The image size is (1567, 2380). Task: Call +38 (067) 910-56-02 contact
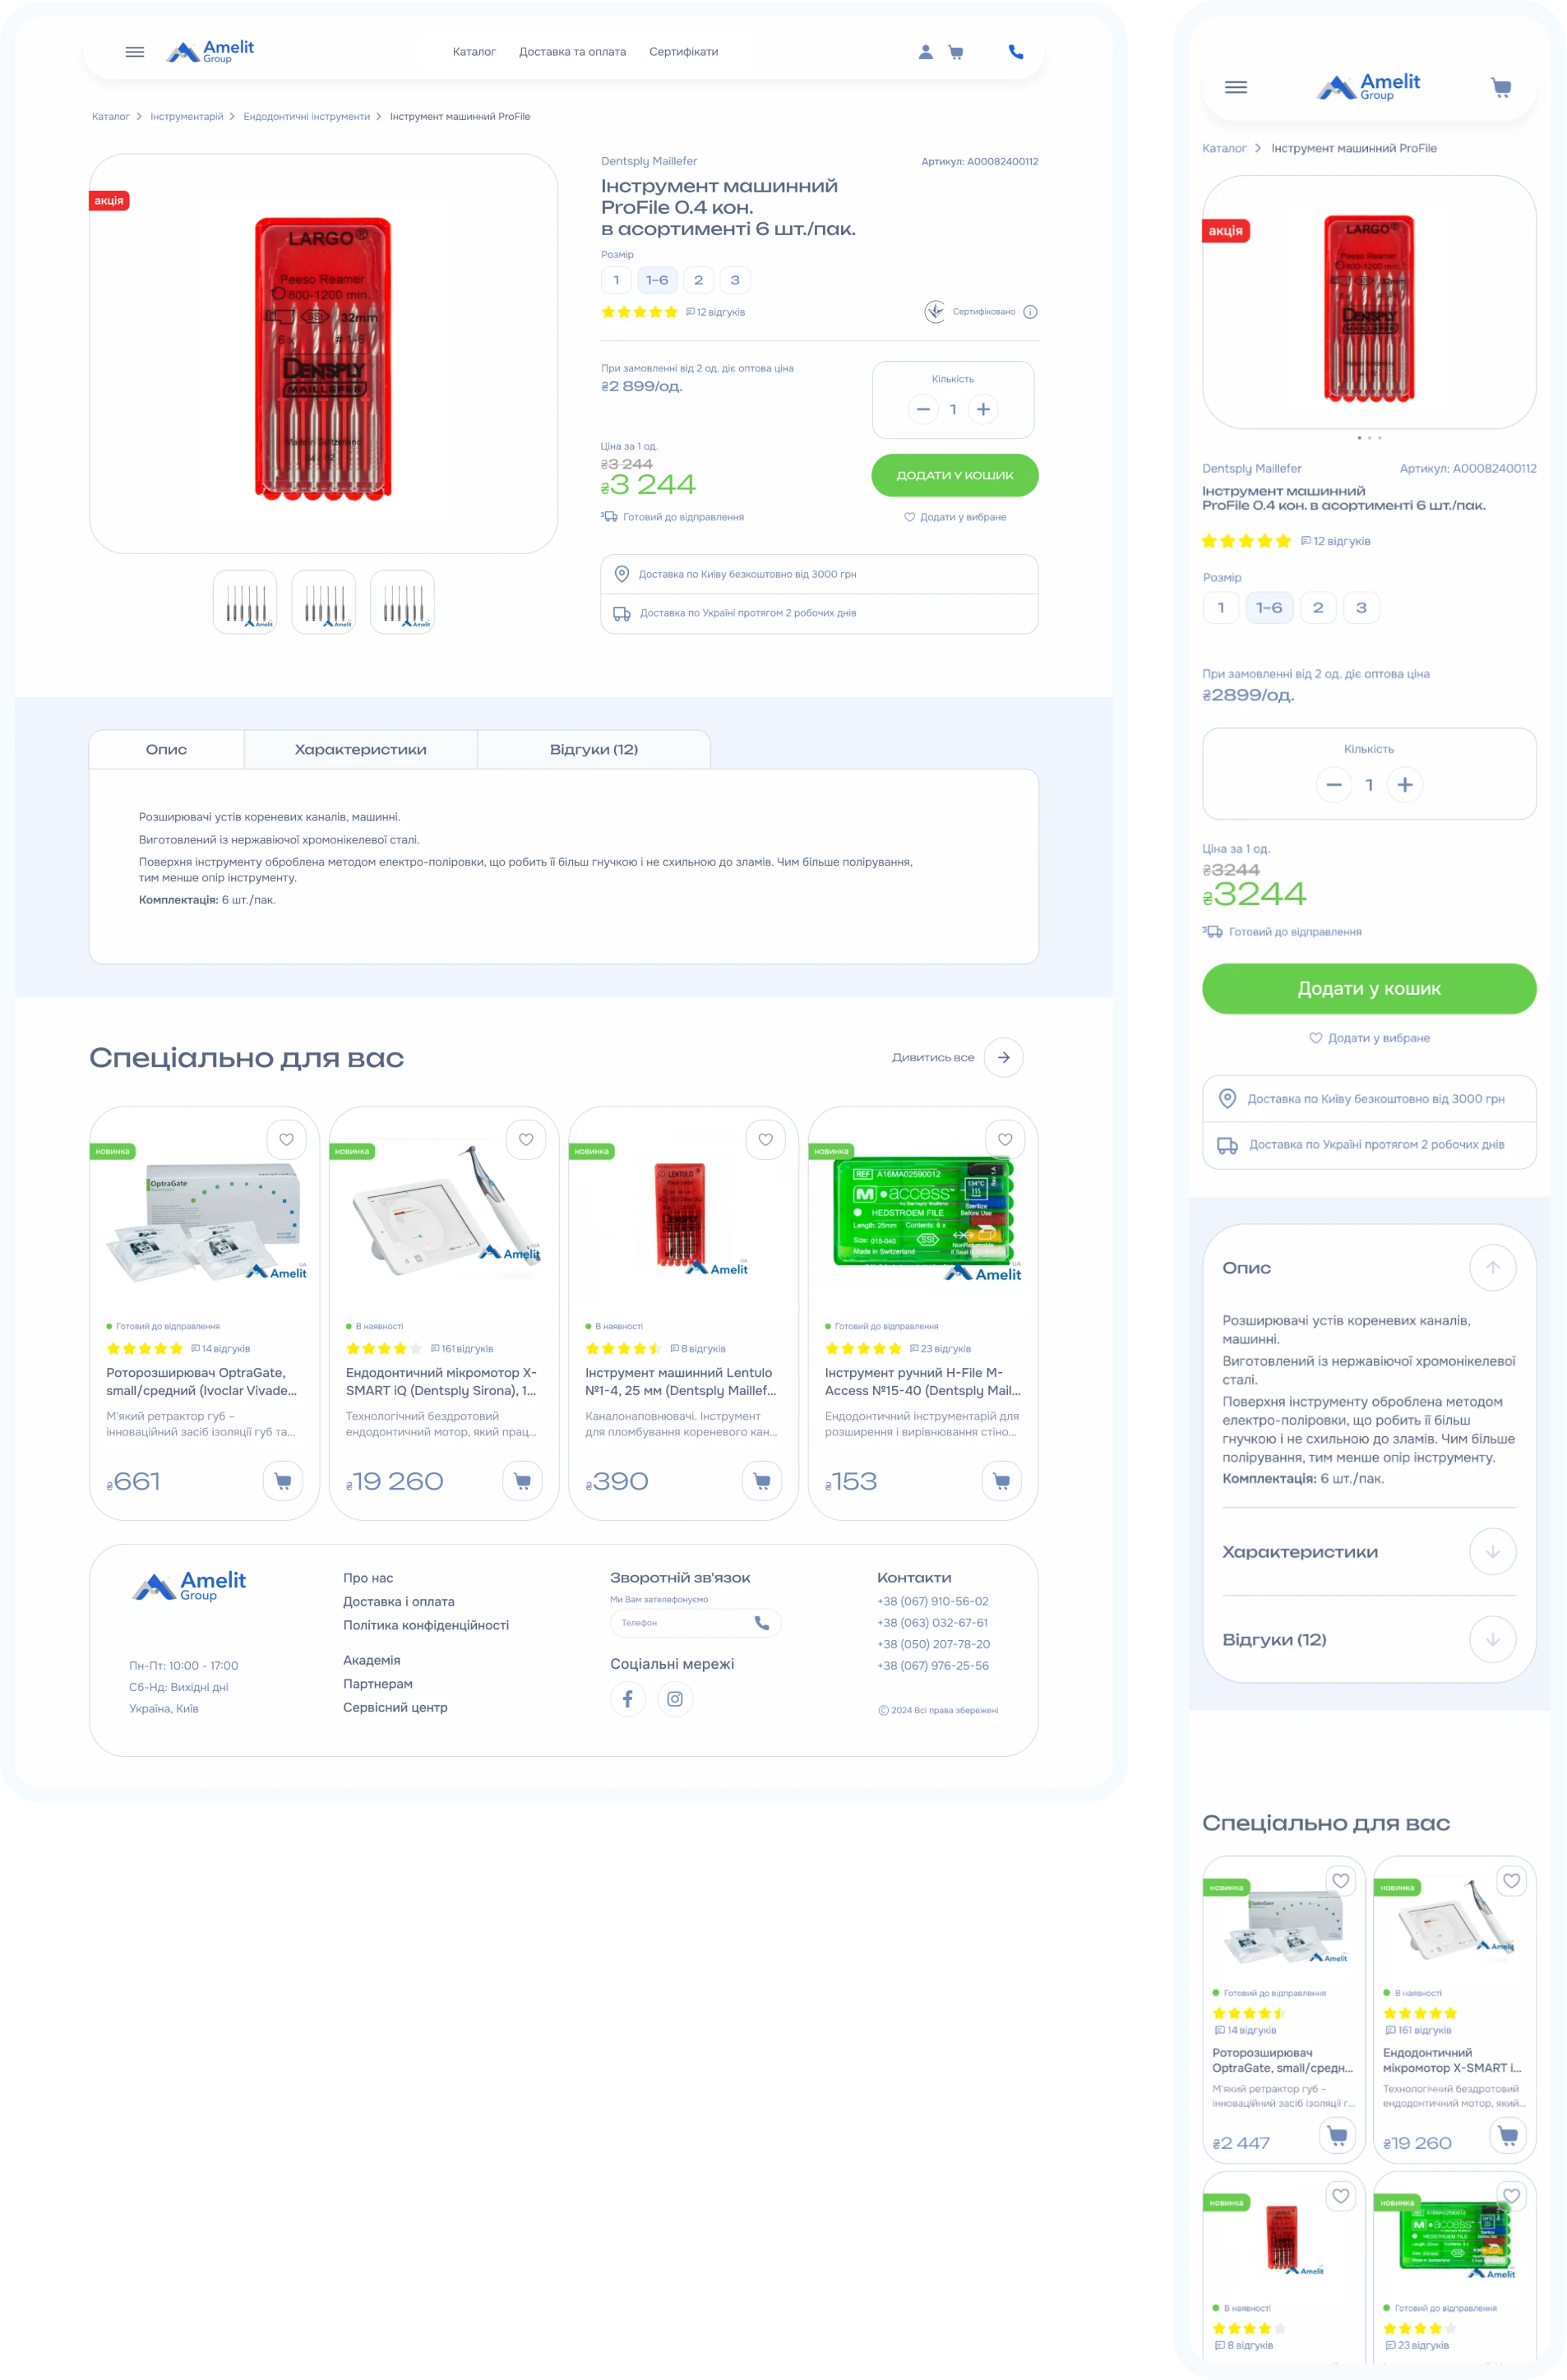tap(932, 1602)
